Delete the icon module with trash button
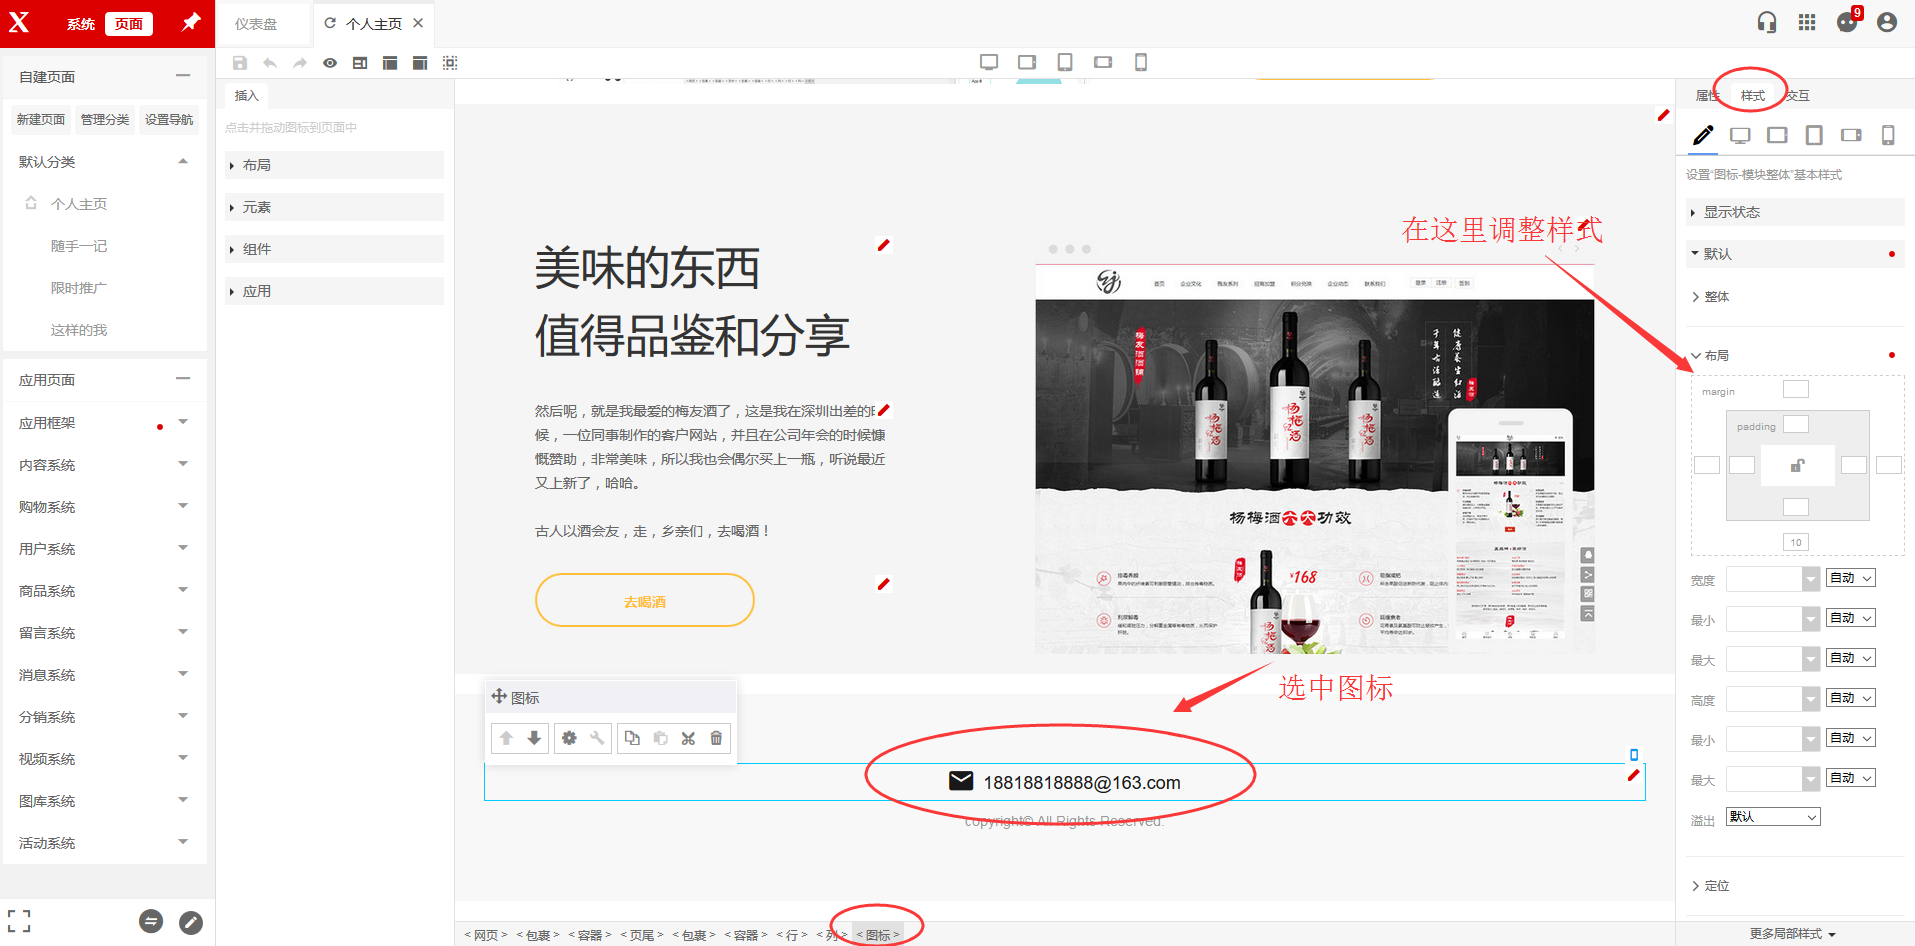 (716, 738)
